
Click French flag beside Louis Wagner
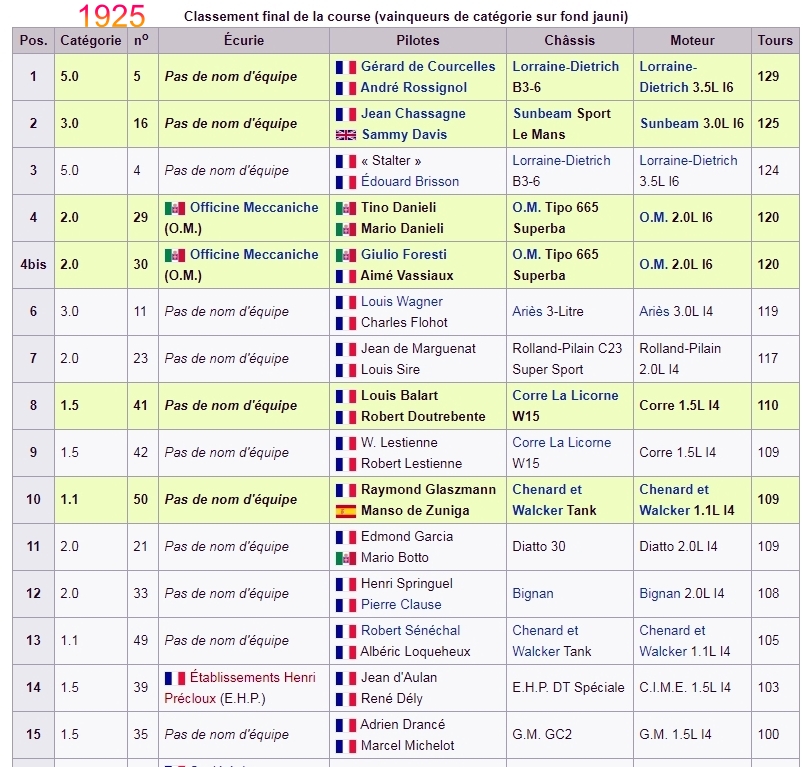pyautogui.click(x=345, y=302)
